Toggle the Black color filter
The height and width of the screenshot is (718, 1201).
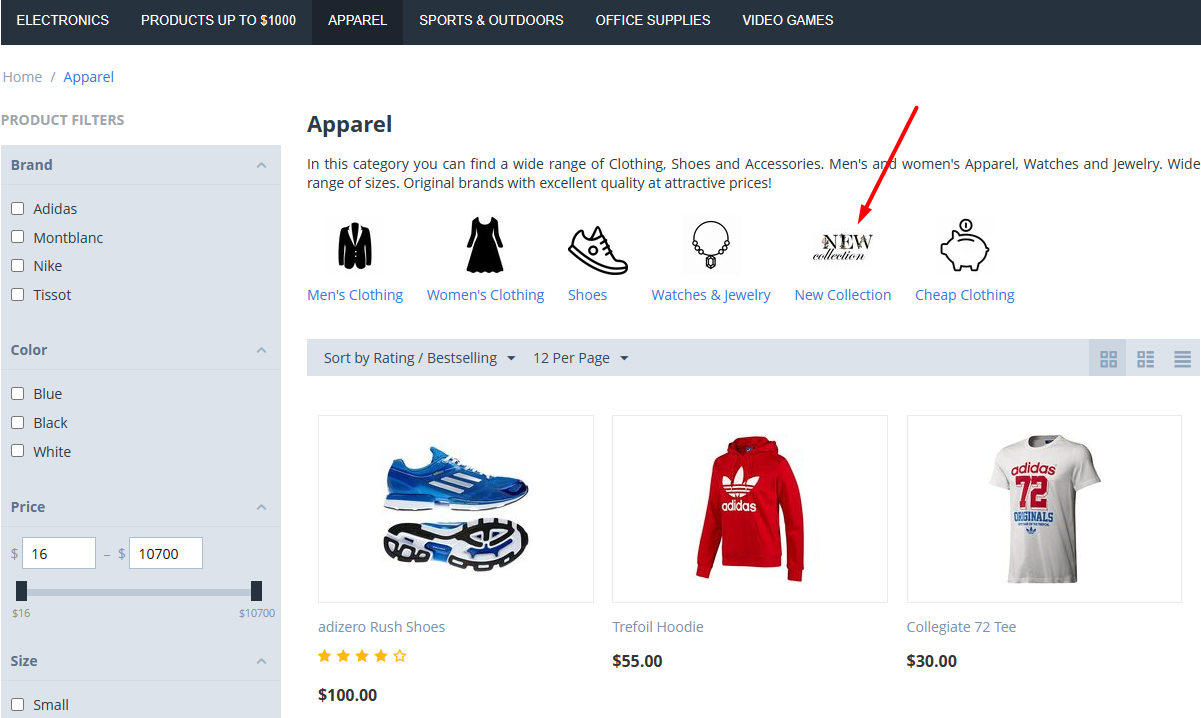17,422
